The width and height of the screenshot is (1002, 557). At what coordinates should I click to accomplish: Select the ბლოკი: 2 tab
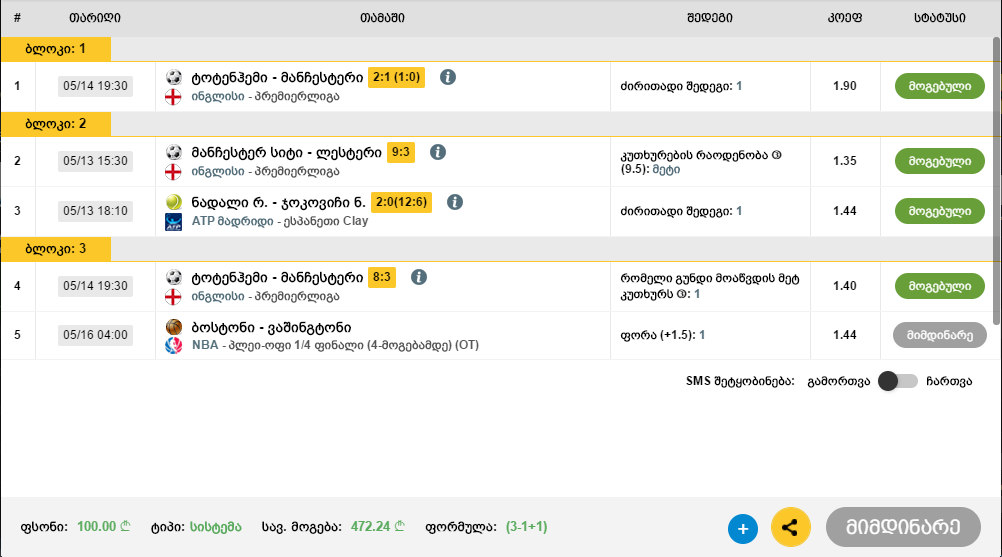coord(56,124)
